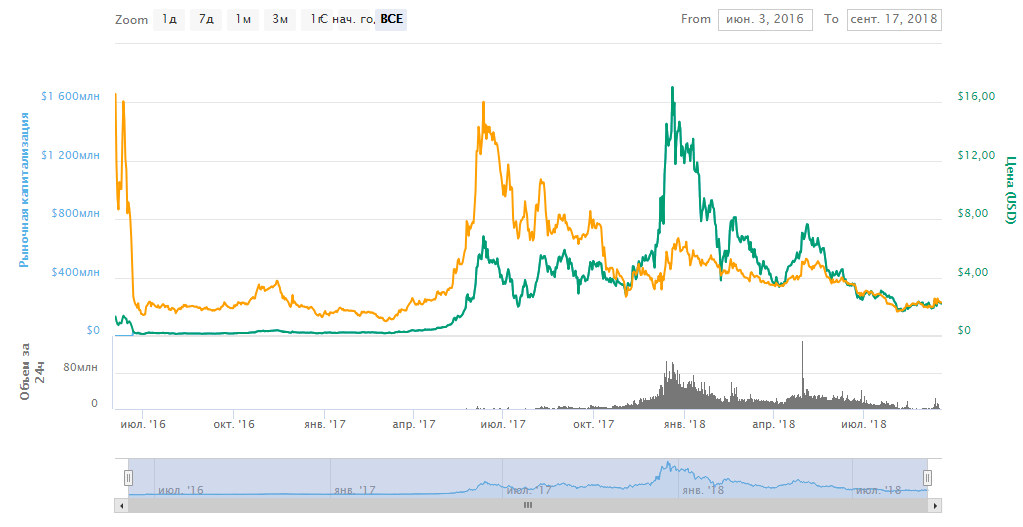Click the "окт. '17" date label
The image size is (1023, 527).
(x=594, y=425)
